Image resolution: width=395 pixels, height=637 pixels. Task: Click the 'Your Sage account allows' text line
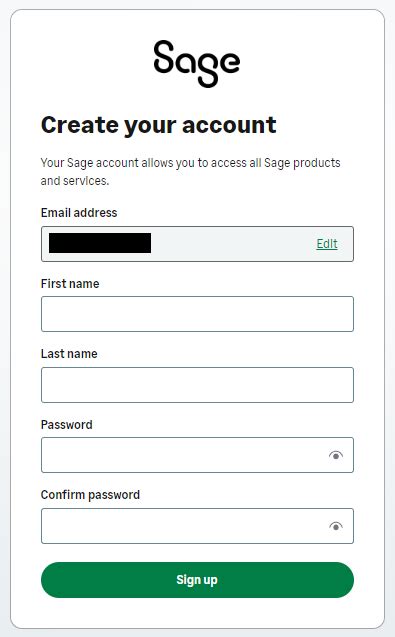click(191, 163)
